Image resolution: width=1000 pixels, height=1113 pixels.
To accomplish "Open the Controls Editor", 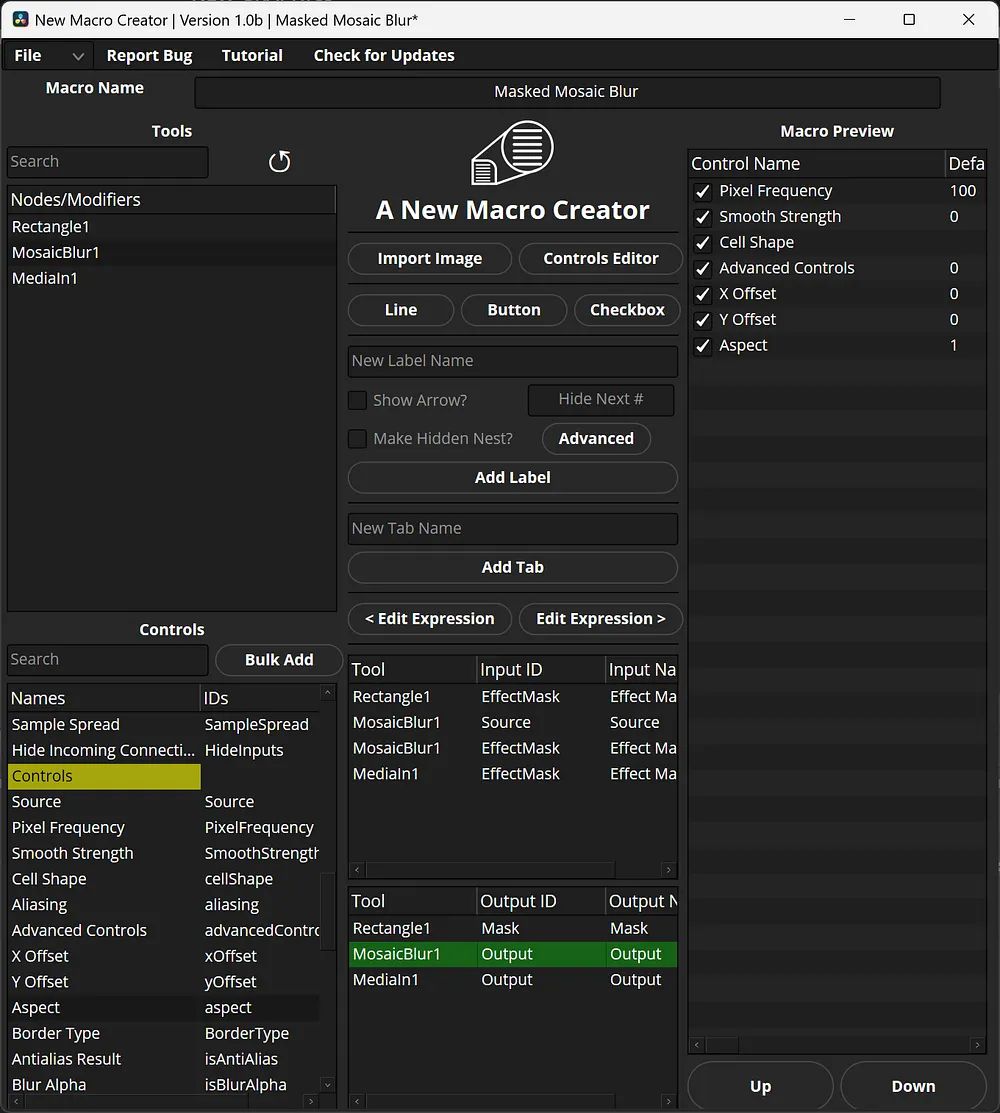I will (x=600, y=258).
